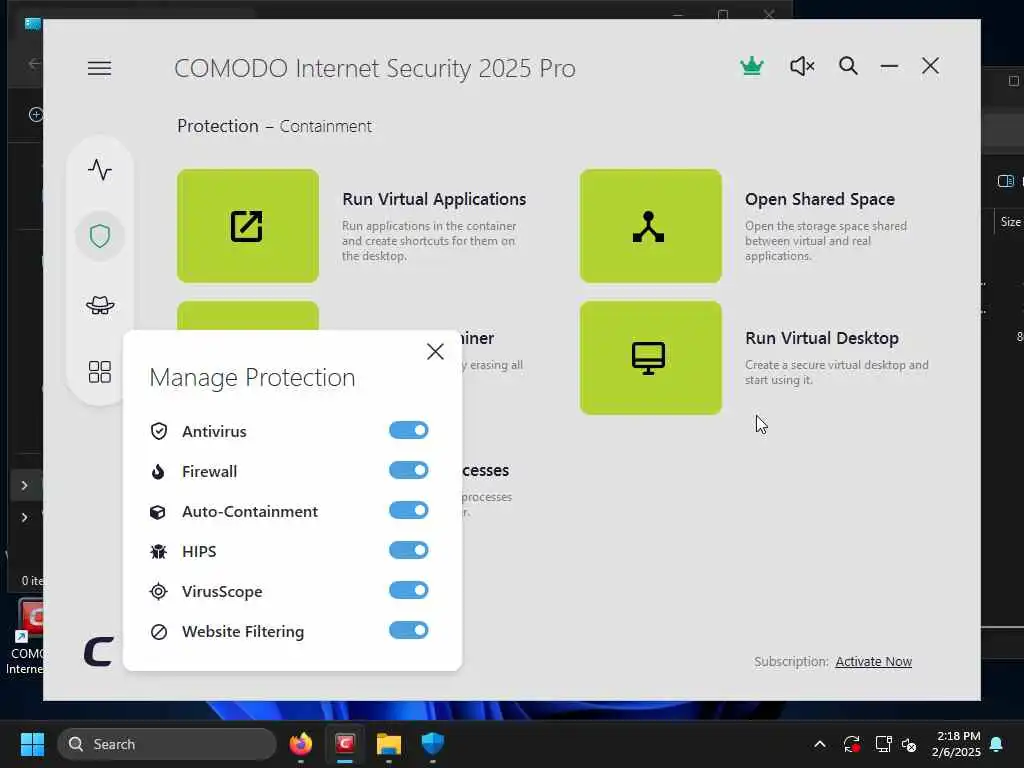The width and height of the screenshot is (1024, 768).
Task: Click the sync status tray icon
Action: [x=852, y=744]
